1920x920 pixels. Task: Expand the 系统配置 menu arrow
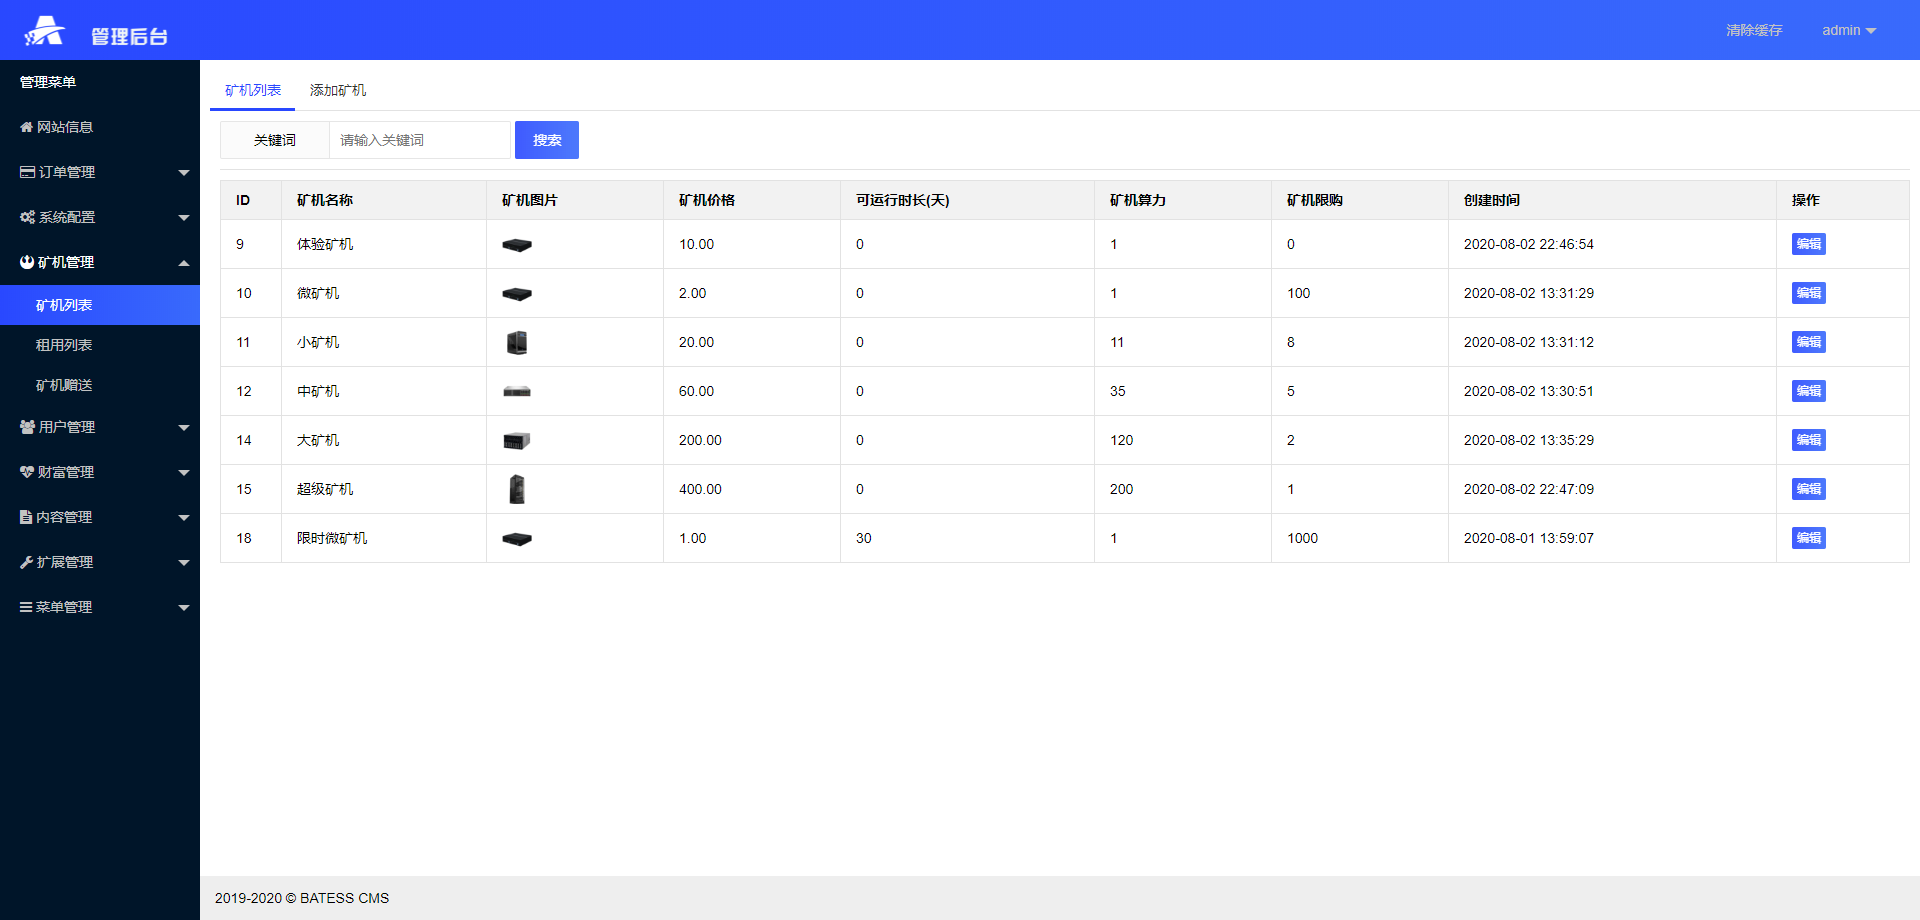[184, 218]
